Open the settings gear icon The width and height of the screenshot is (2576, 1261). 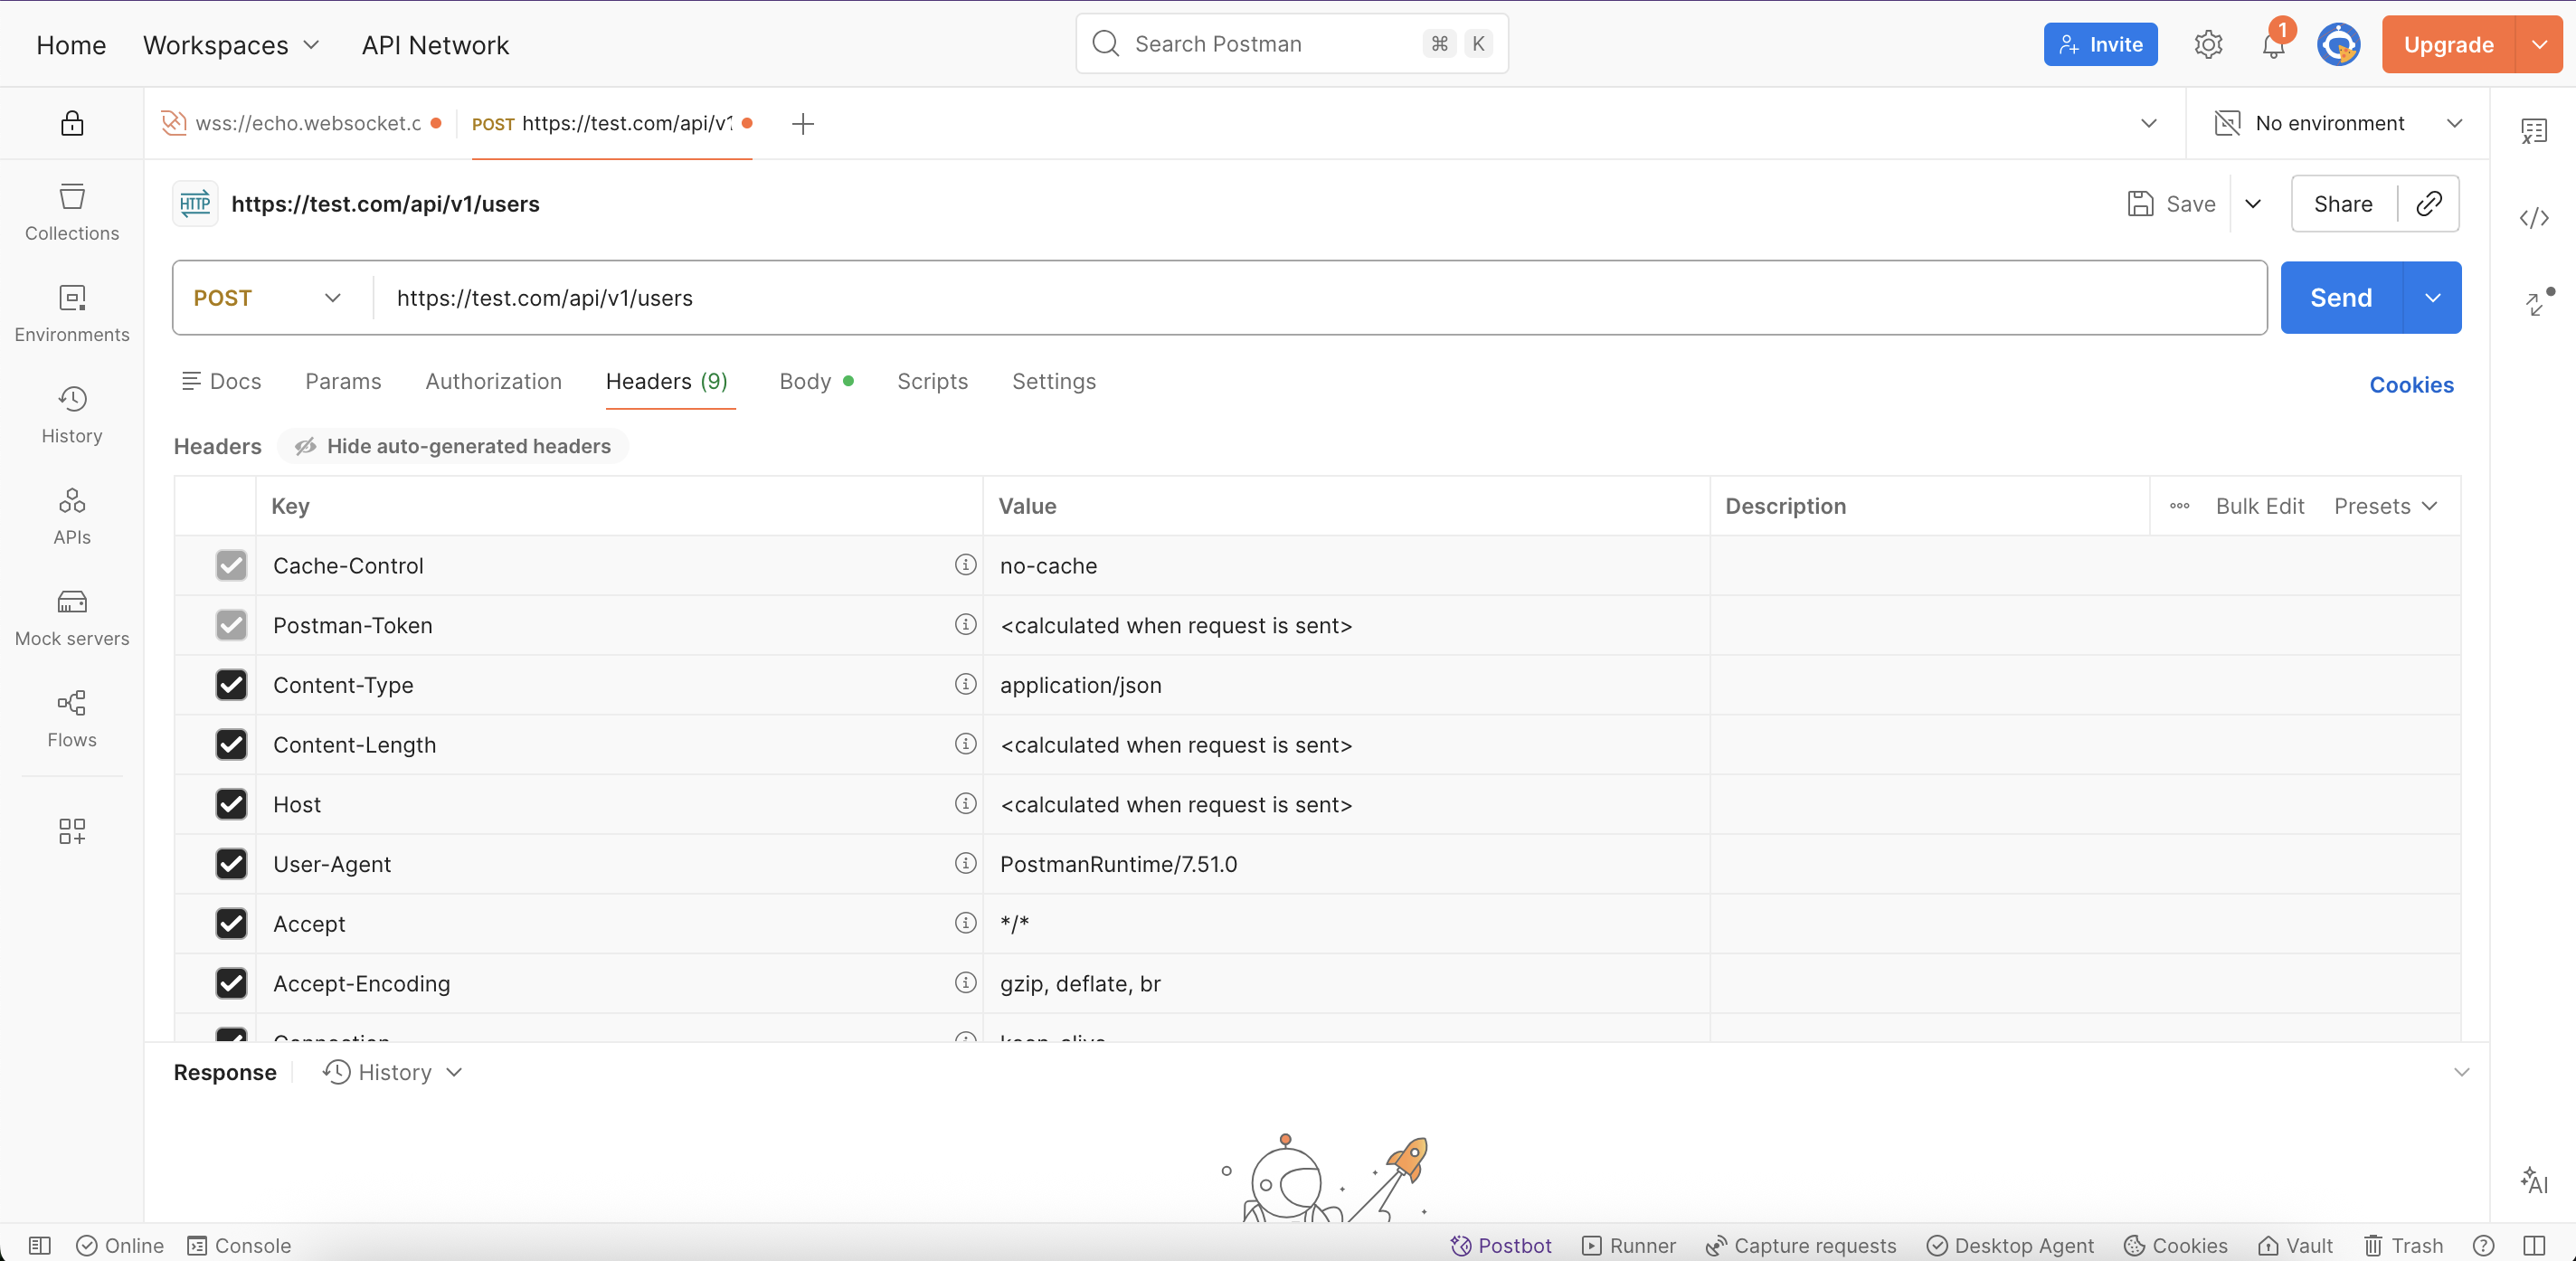pos(2207,45)
